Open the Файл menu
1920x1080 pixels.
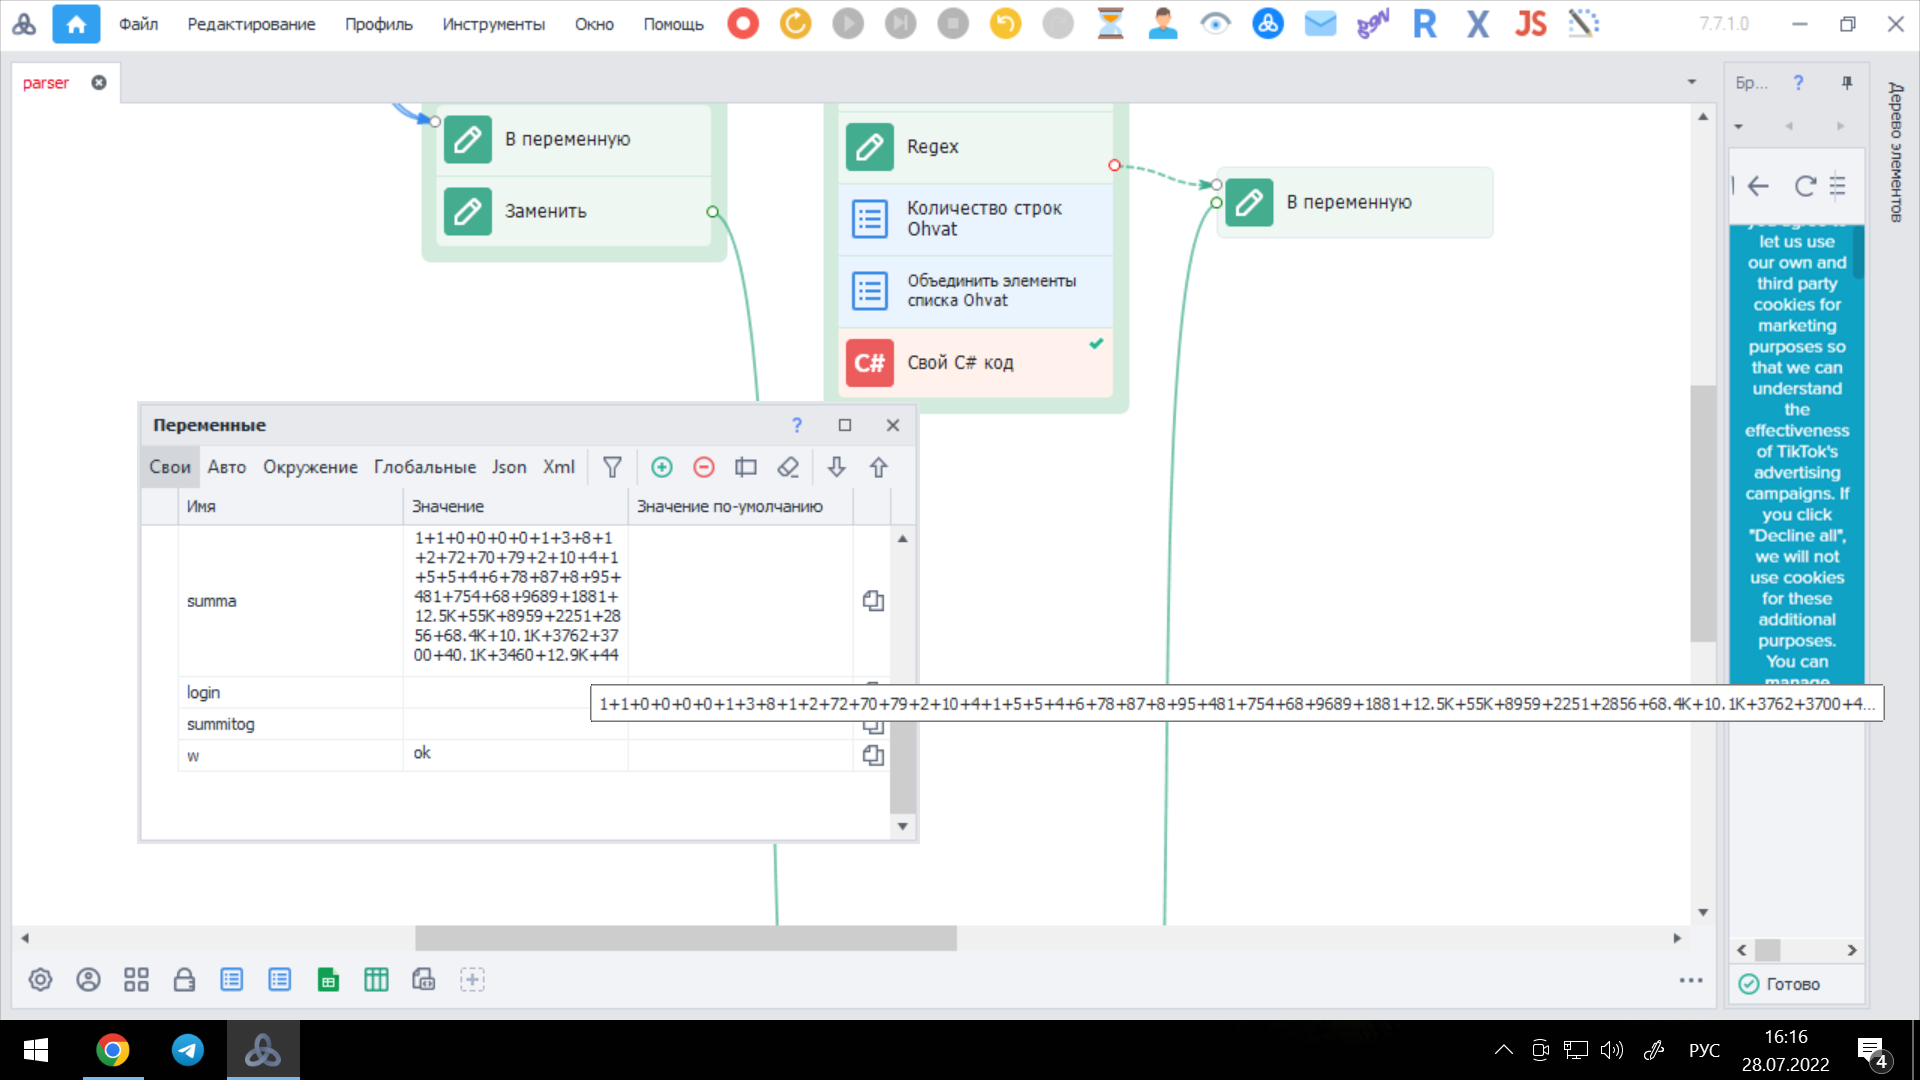coord(138,24)
